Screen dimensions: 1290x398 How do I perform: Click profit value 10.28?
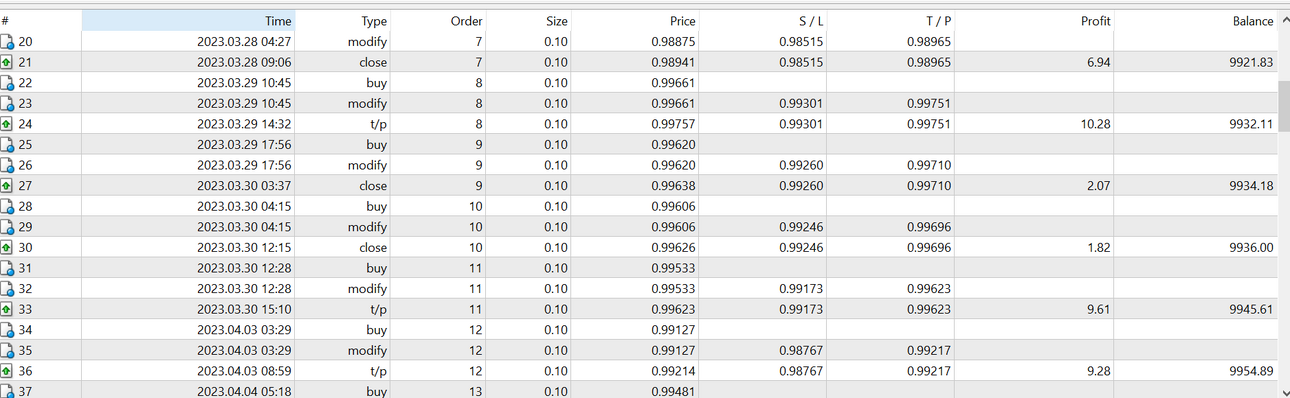coord(1095,124)
